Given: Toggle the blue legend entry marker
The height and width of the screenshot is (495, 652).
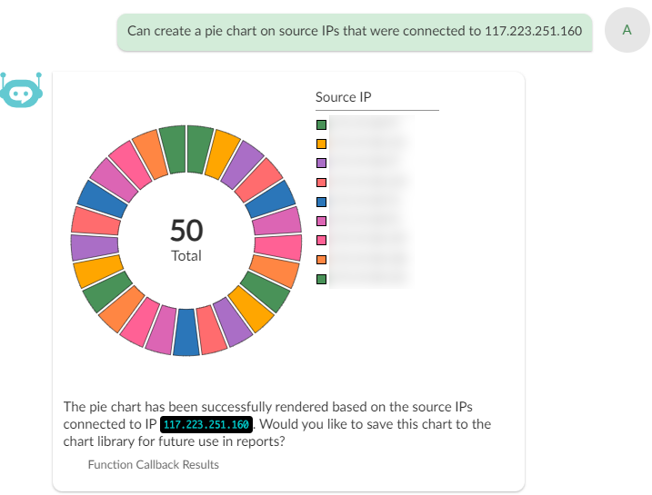Looking at the screenshot, I should 321,202.
